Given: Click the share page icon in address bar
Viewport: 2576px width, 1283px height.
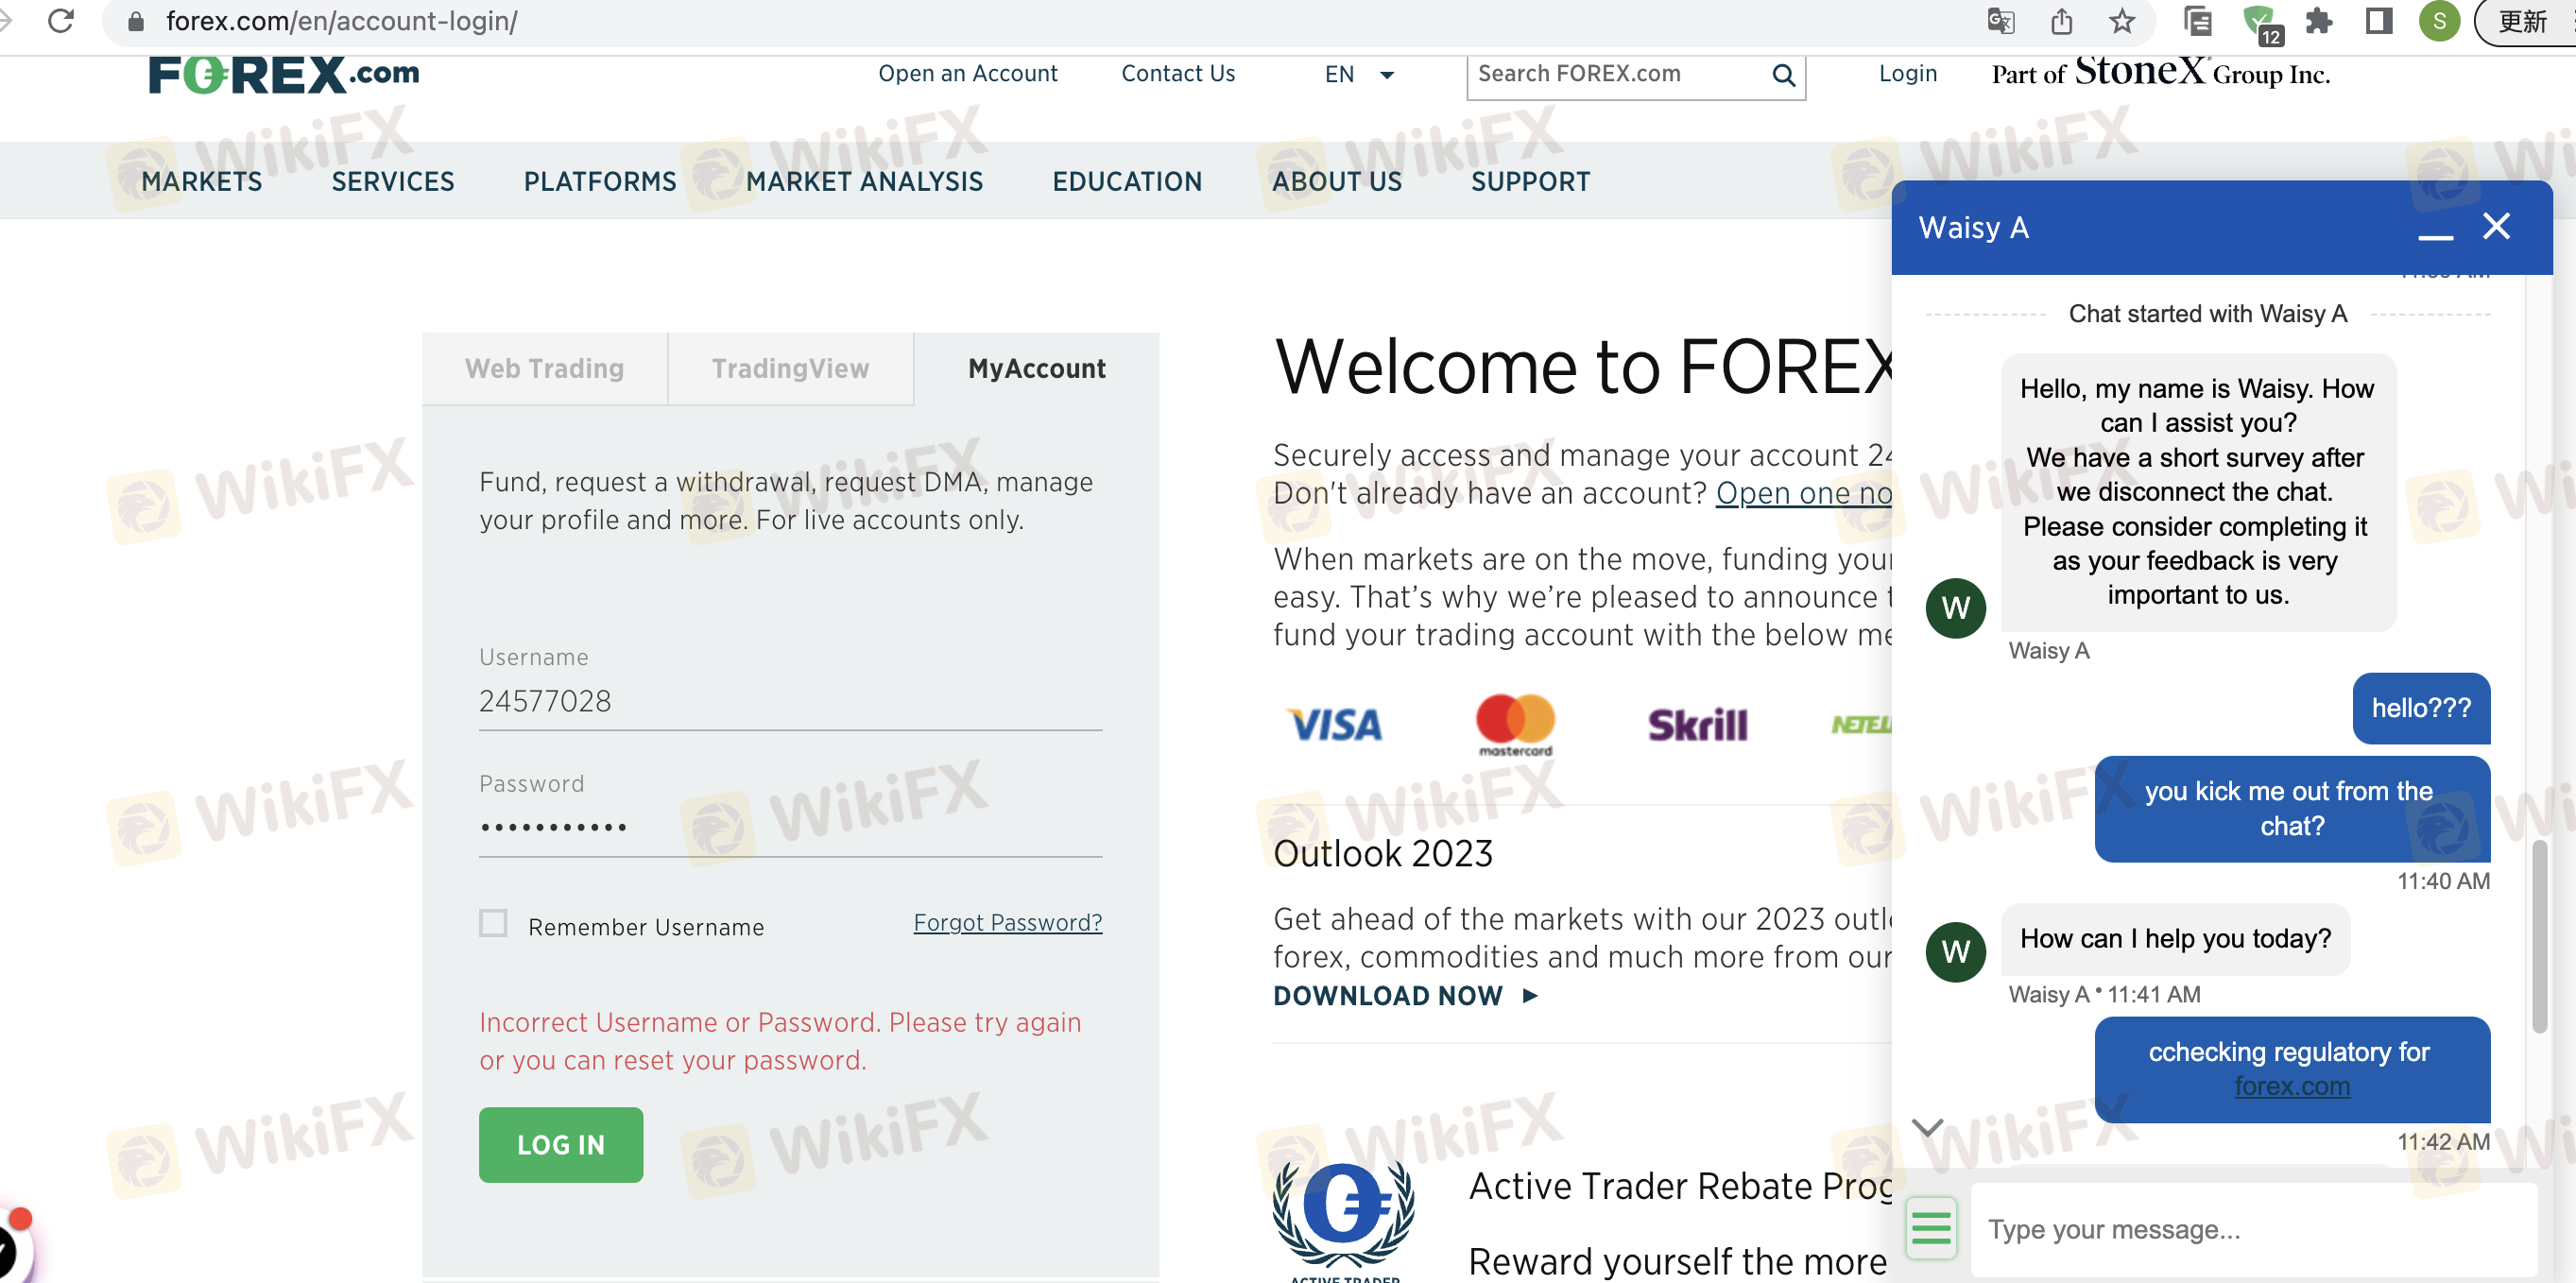Looking at the screenshot, I should click(2061, 21).
